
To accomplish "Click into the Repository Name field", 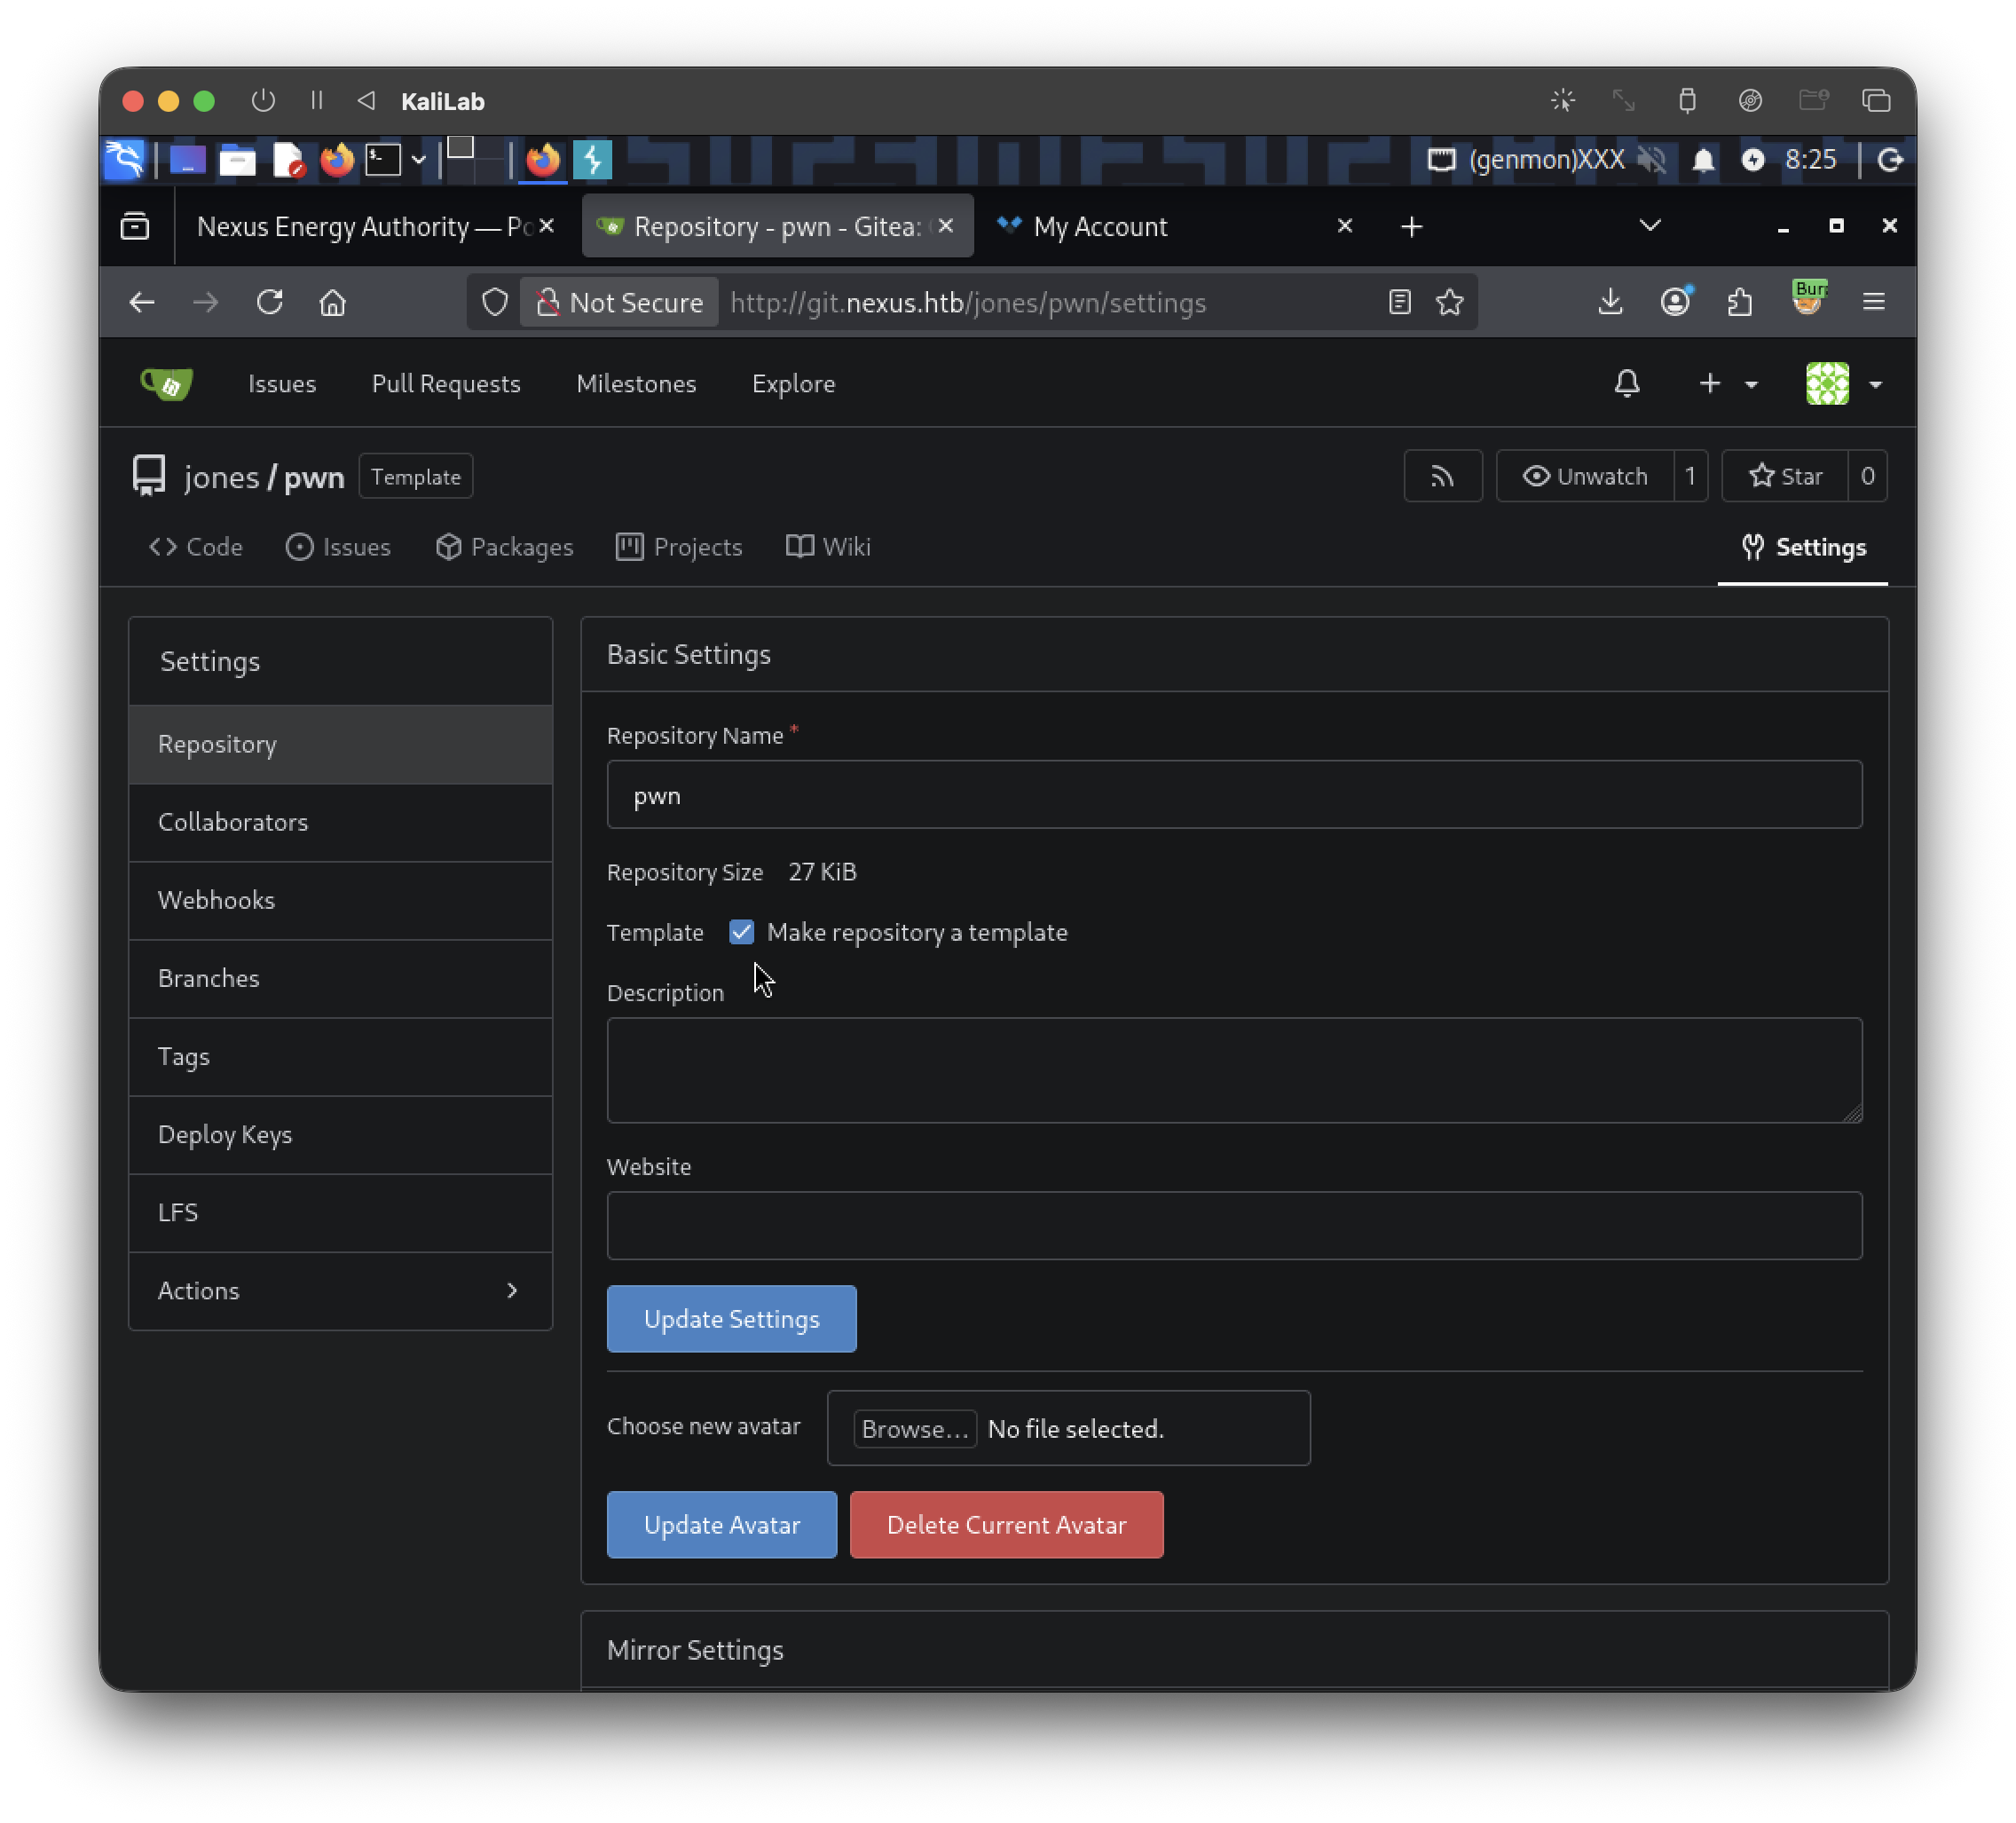I will (x=1234, y=795).
